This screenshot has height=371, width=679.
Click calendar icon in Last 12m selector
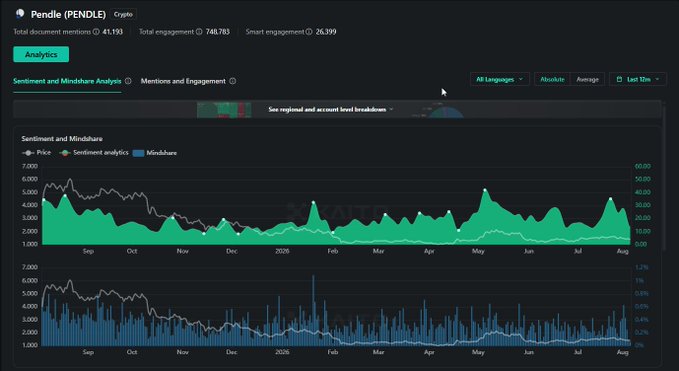(619, 79)
